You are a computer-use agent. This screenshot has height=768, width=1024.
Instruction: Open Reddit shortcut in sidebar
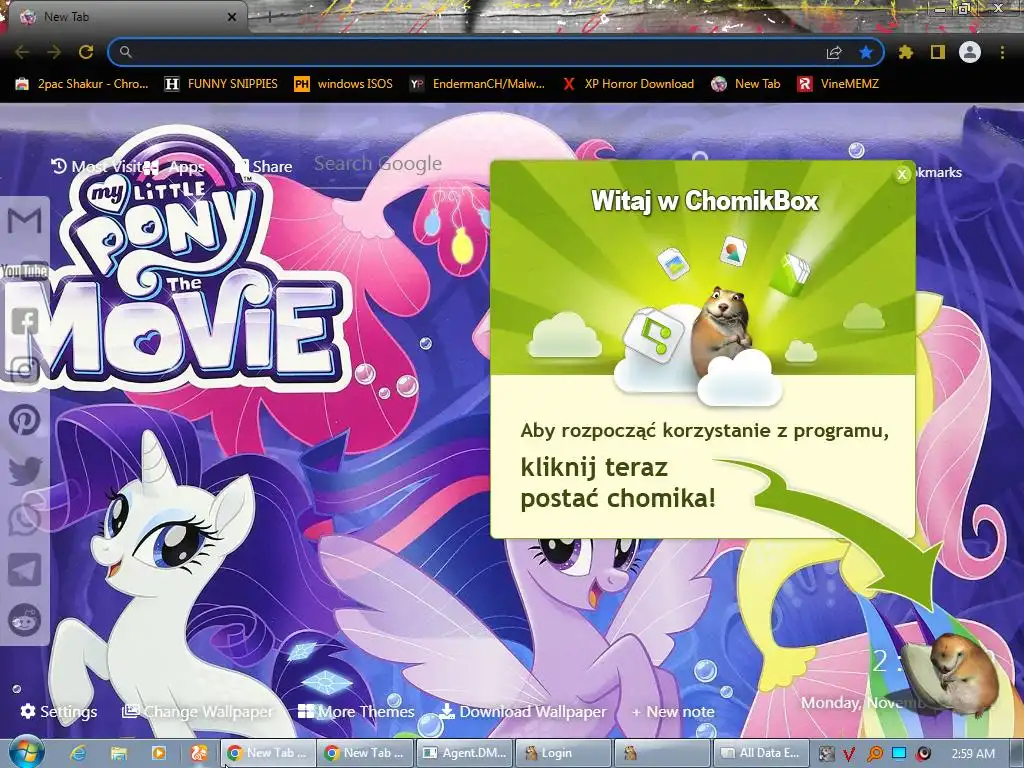(25, 620)
